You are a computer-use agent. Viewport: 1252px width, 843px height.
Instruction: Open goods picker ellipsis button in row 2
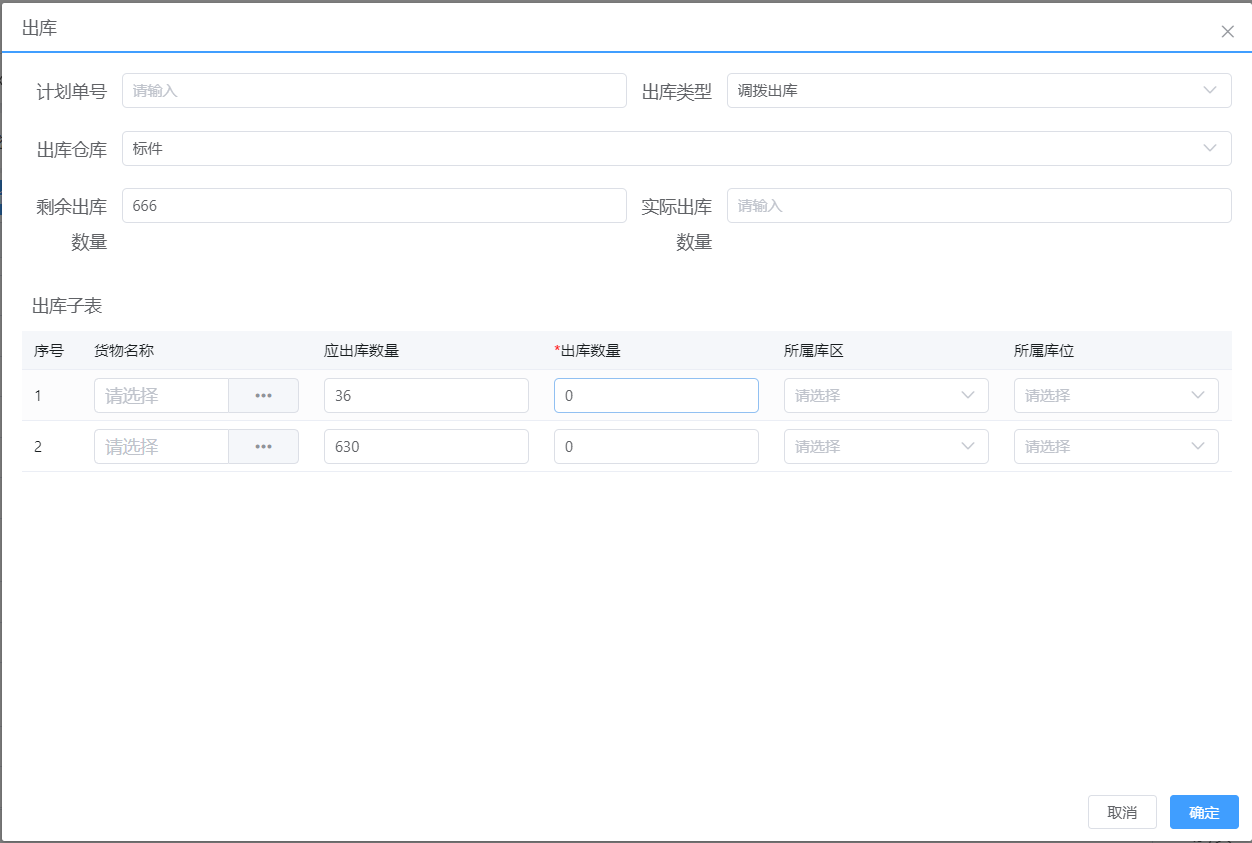[263, 447]
